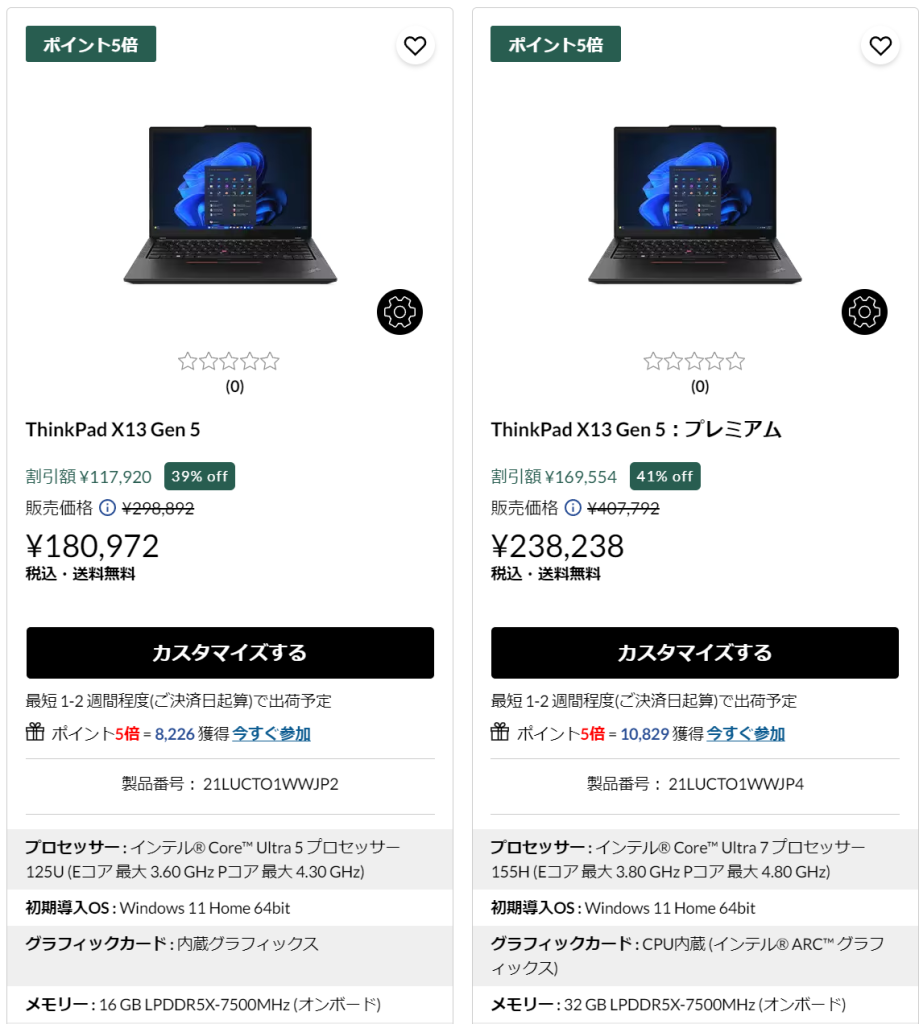Click ポイント5倍 badge on left card

coord(91,44)
